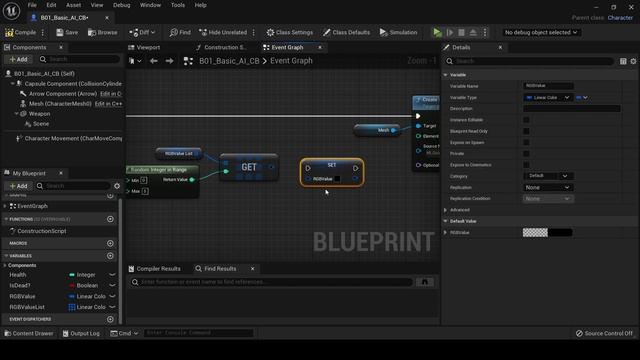Open the Debug menu
This screenshot has width=640, height=360.
point(122,5)
